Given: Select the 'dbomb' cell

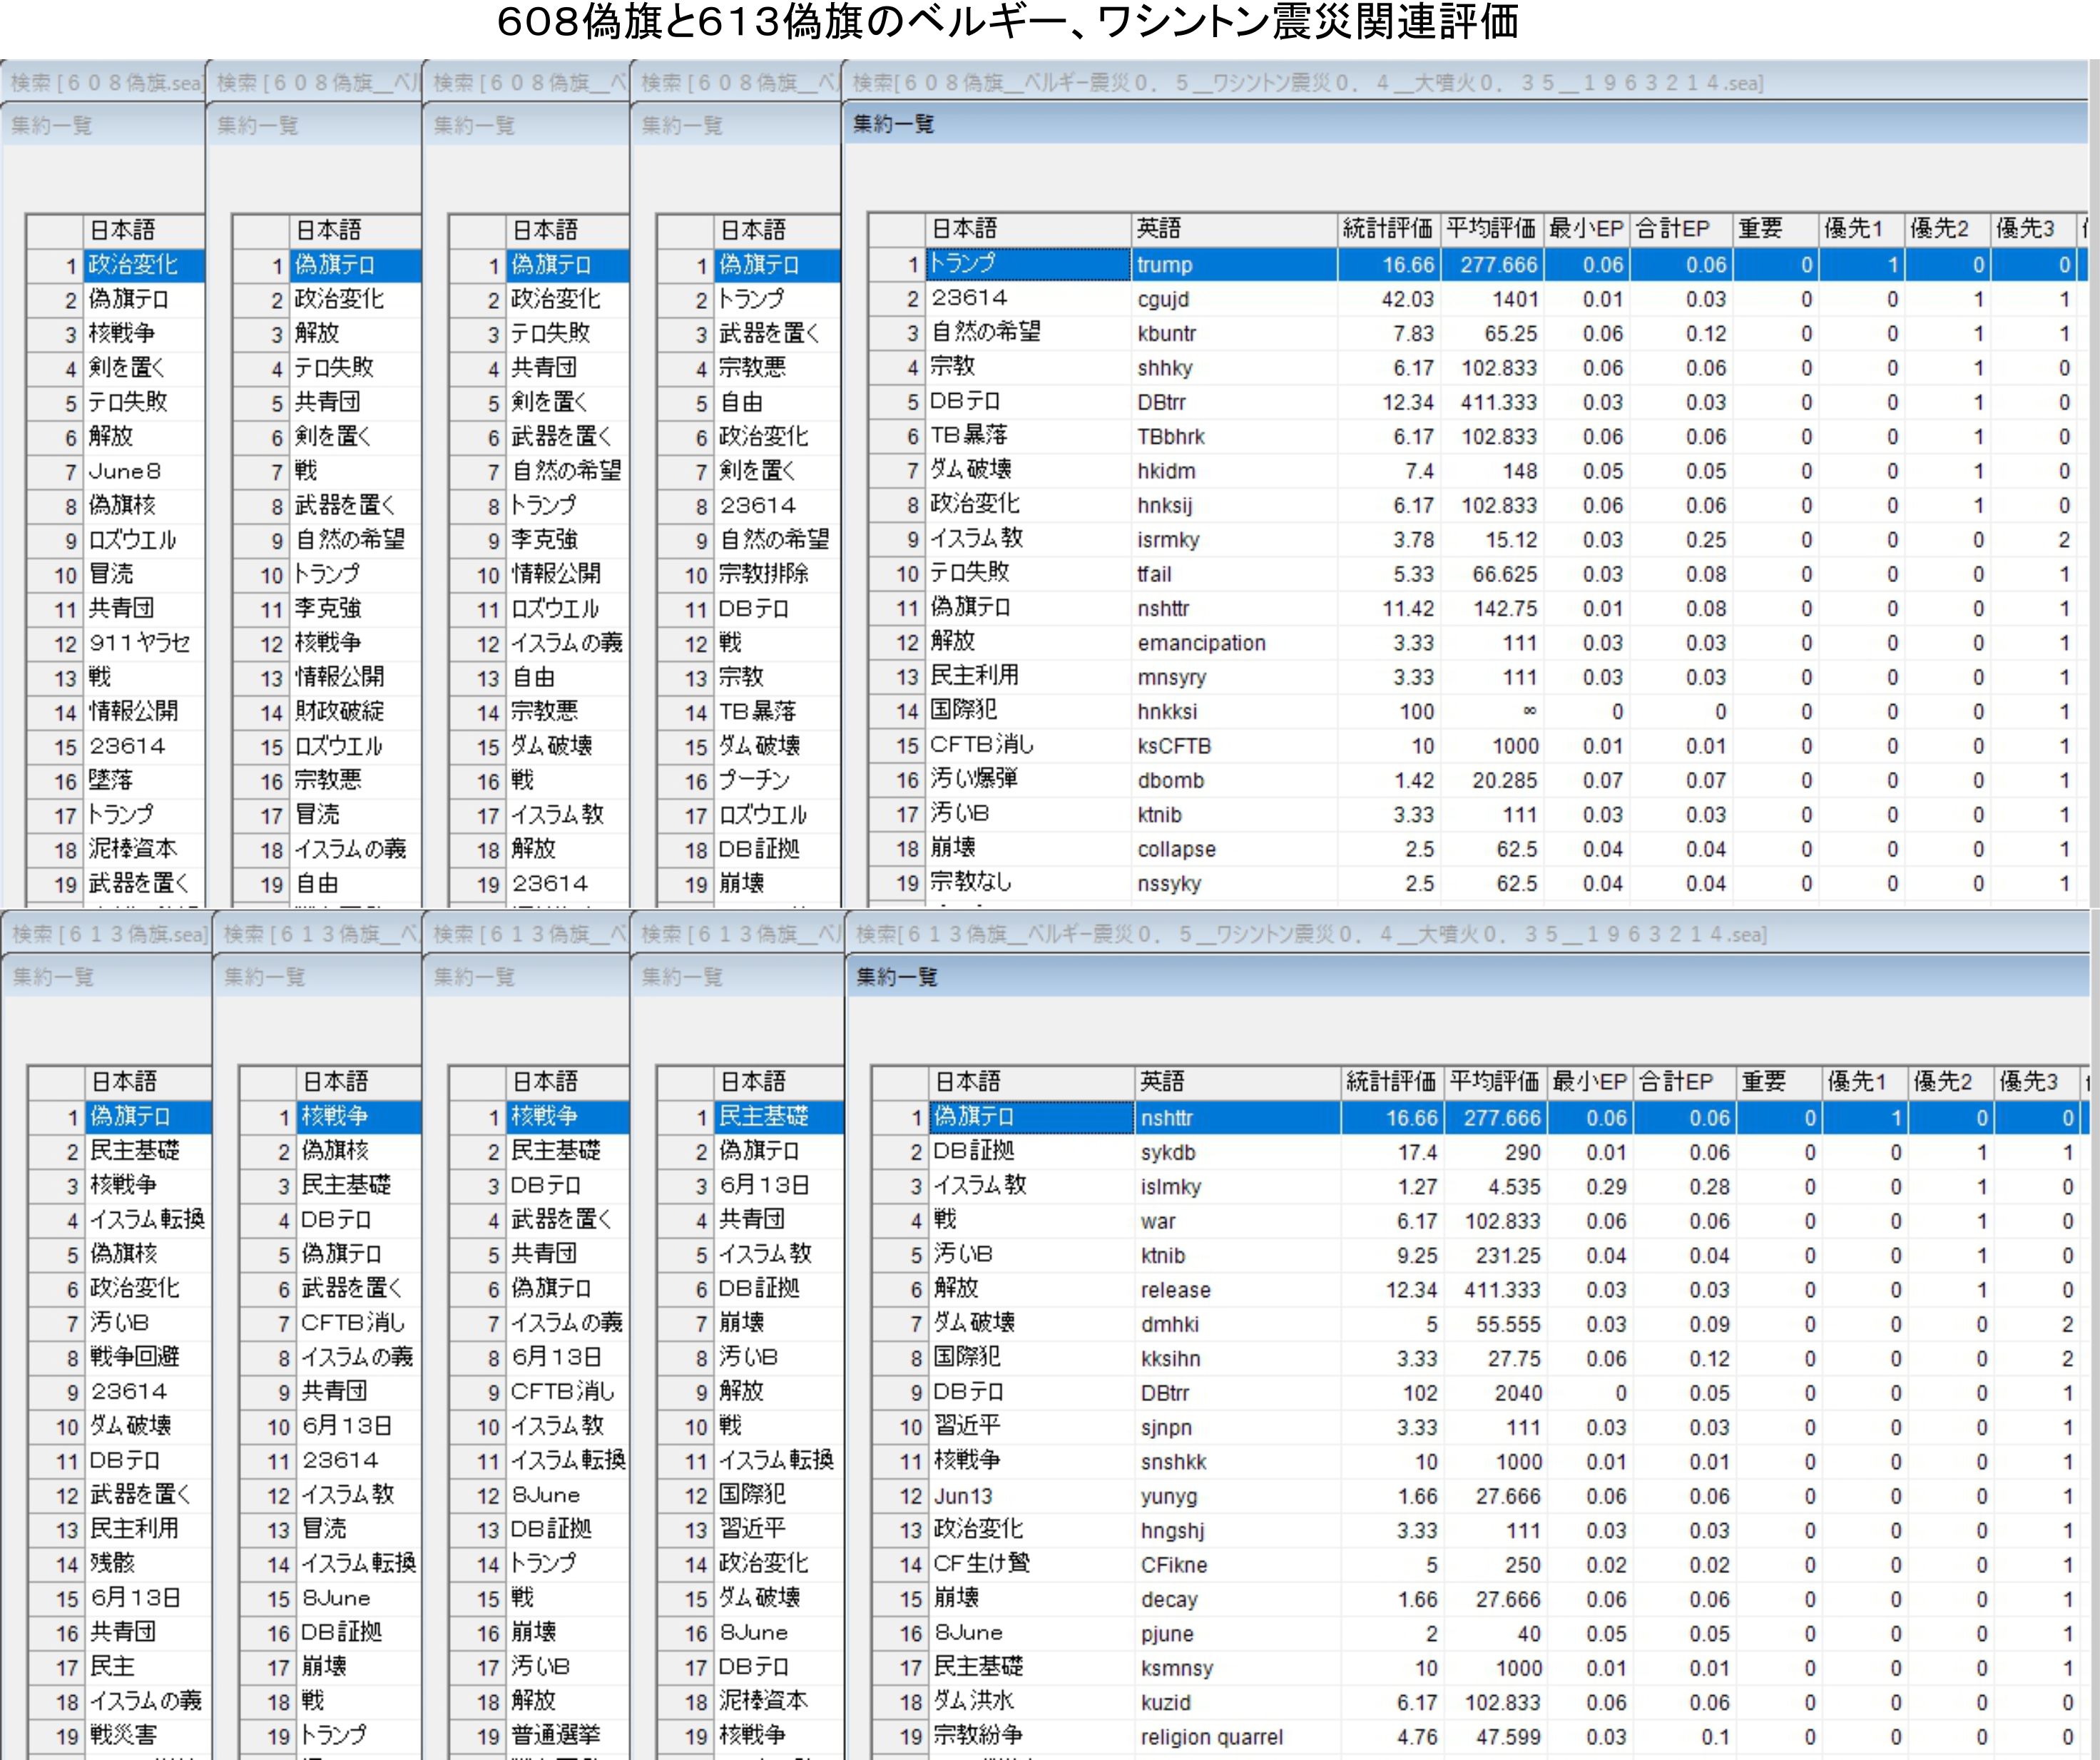Looking at the screenshot, I should pos(1234,780).
